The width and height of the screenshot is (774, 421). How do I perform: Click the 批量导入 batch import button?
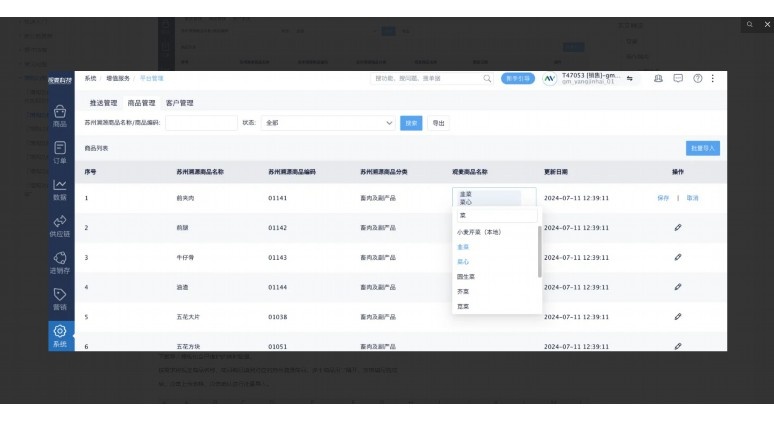point(702,148)
